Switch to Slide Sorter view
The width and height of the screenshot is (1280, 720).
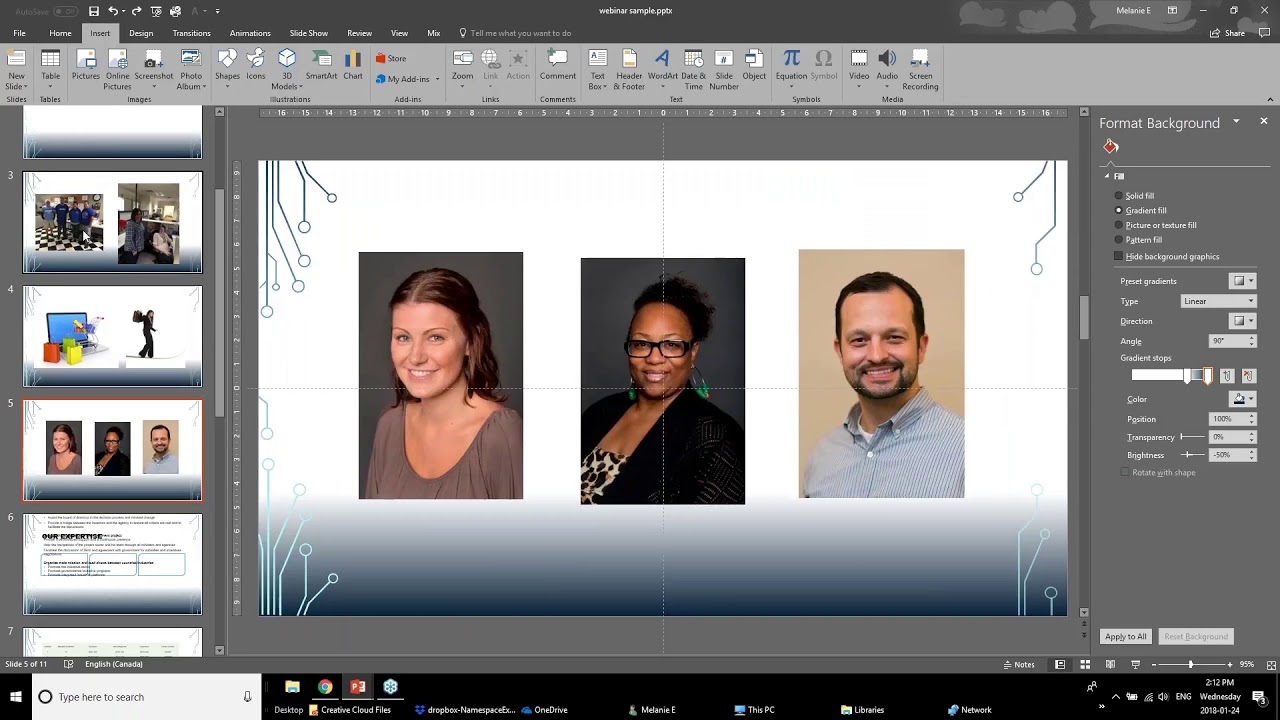pyautogui.click(x=1085, y=664)
